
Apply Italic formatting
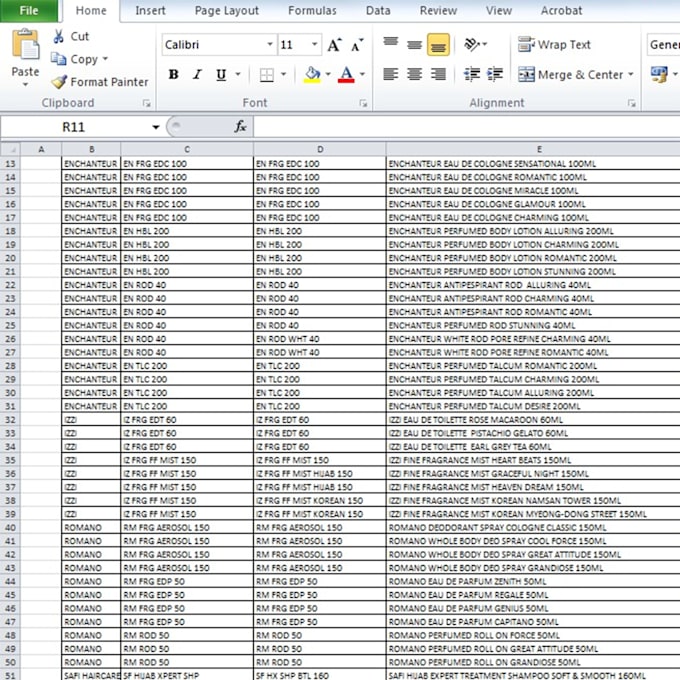[197, 75]
